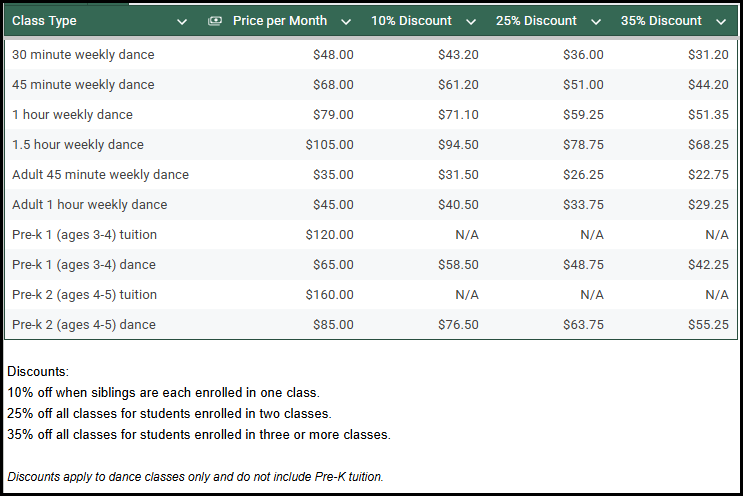Viewport: 743px width, 496px height.
Task: Click the $22.75 cell in 35% Discount column
Action: pos(708,175)
